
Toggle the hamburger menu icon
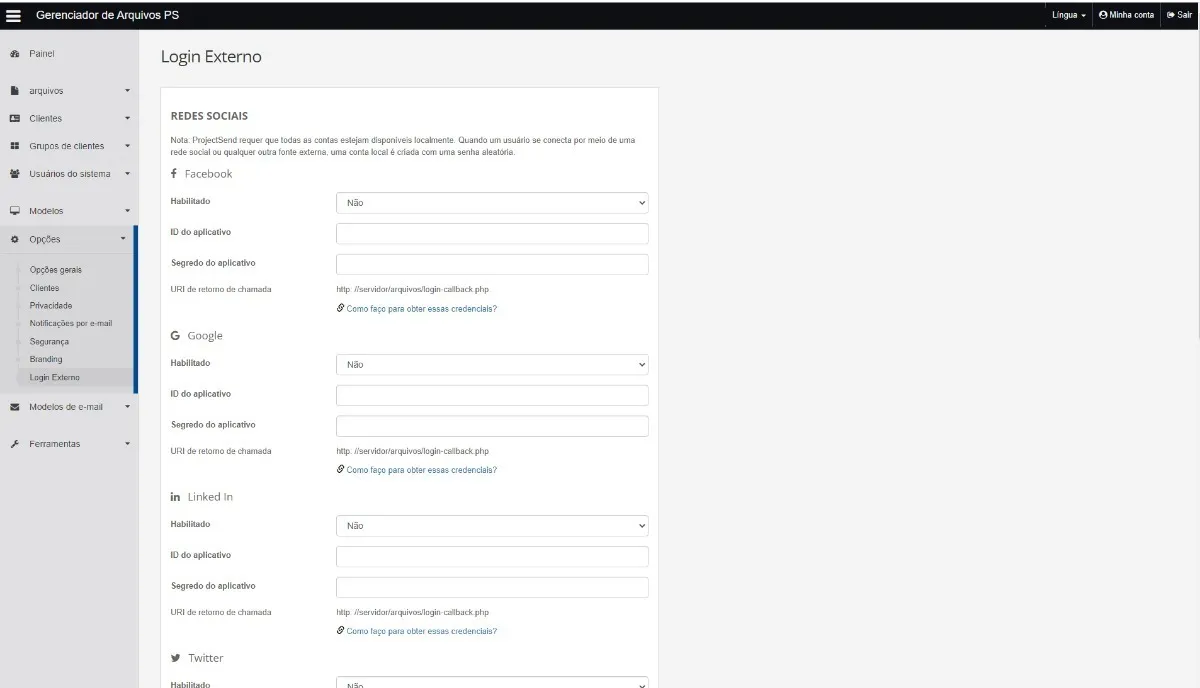coord(14,15)
